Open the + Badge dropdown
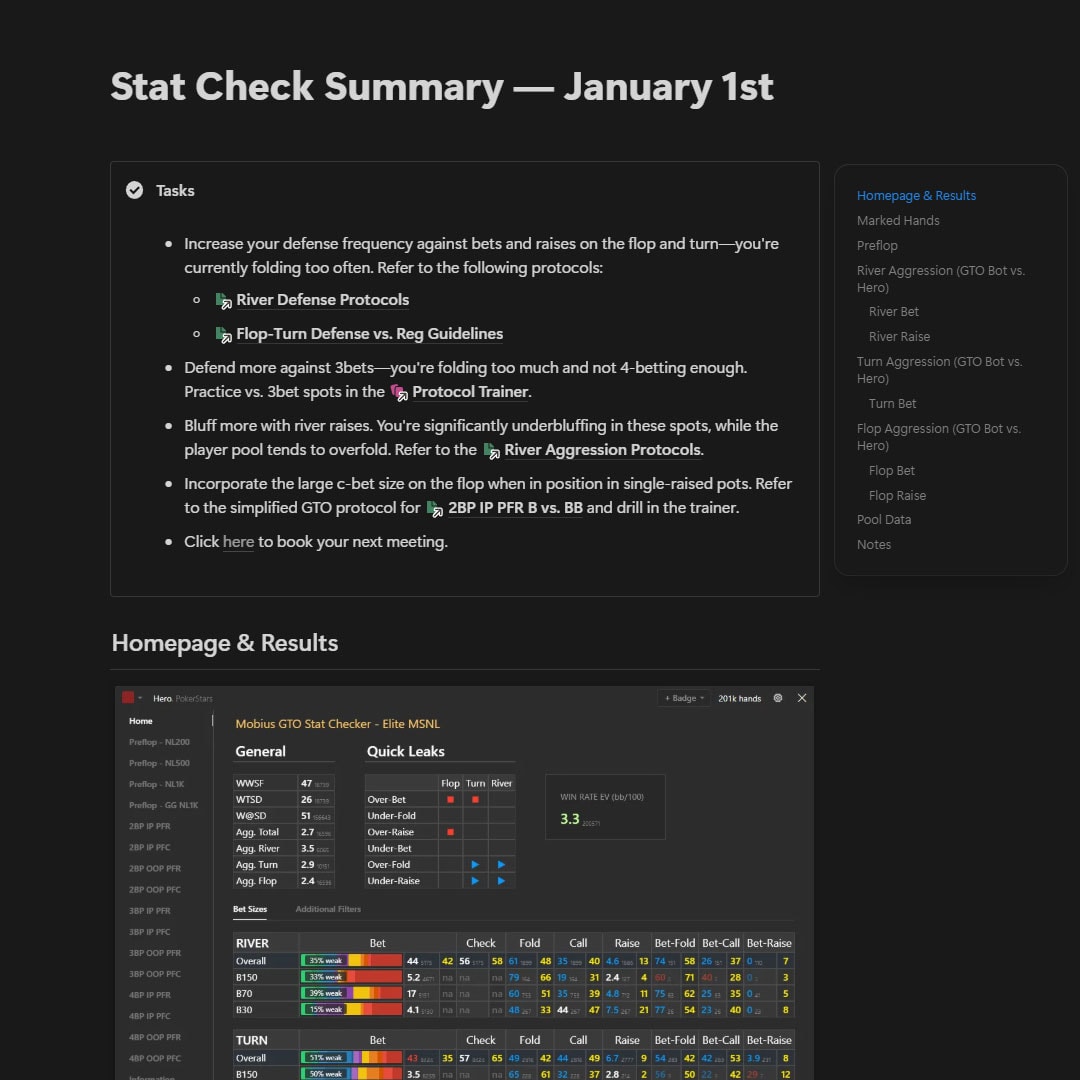Image resolution: width=1080 pixels, height=1080 pixels. coord(683,698)
